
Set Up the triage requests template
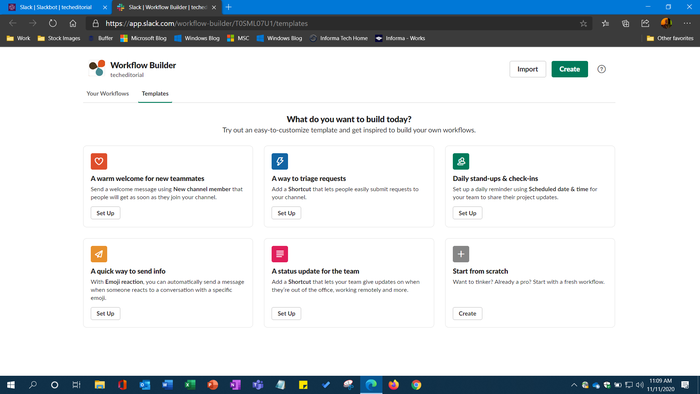(x=286, y=213)
